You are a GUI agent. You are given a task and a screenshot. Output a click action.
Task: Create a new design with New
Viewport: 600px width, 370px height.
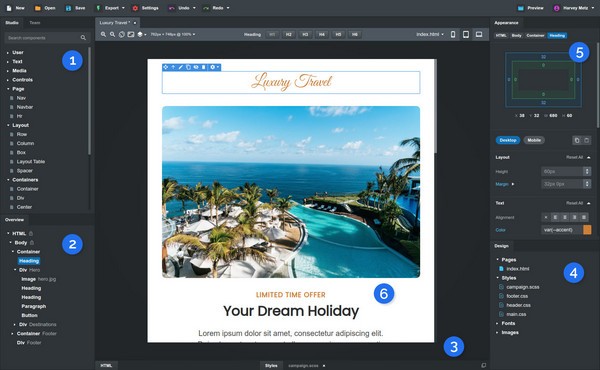tap(15, 8)
